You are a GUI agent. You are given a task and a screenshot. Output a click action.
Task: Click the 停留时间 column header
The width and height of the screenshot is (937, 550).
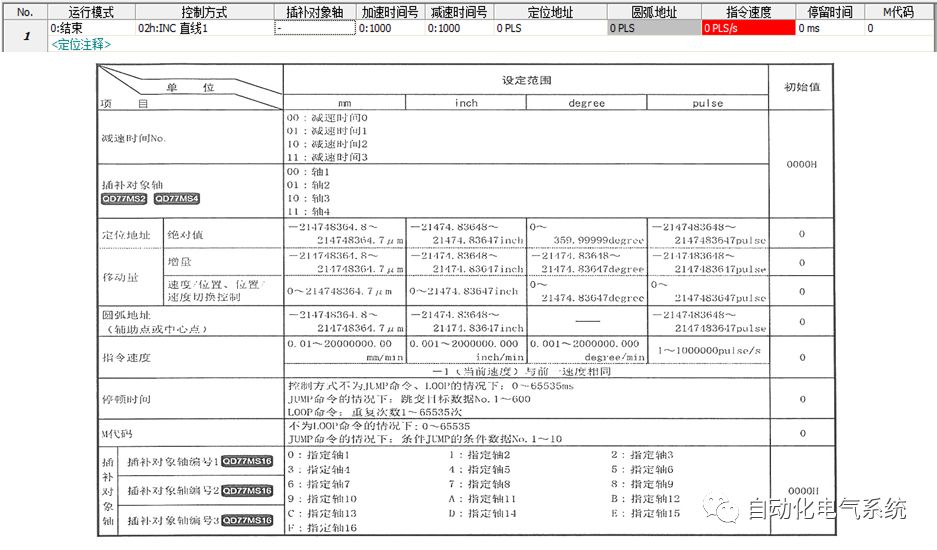coord(829,13)
